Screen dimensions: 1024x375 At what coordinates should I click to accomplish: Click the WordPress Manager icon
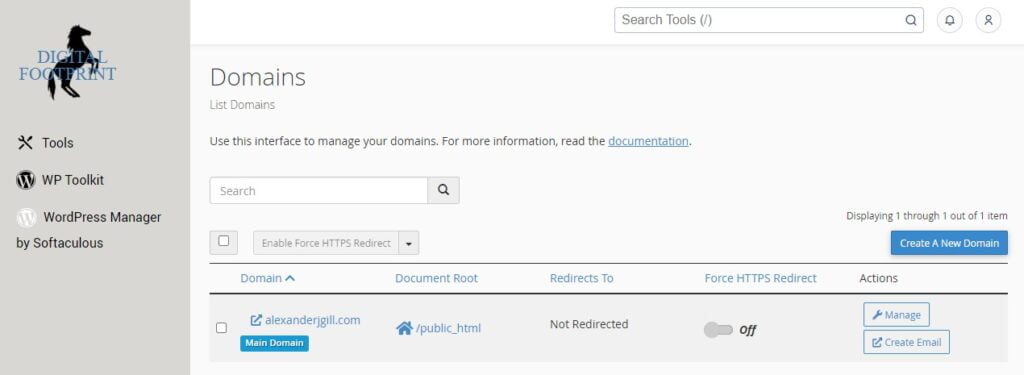tap(26, 217)
